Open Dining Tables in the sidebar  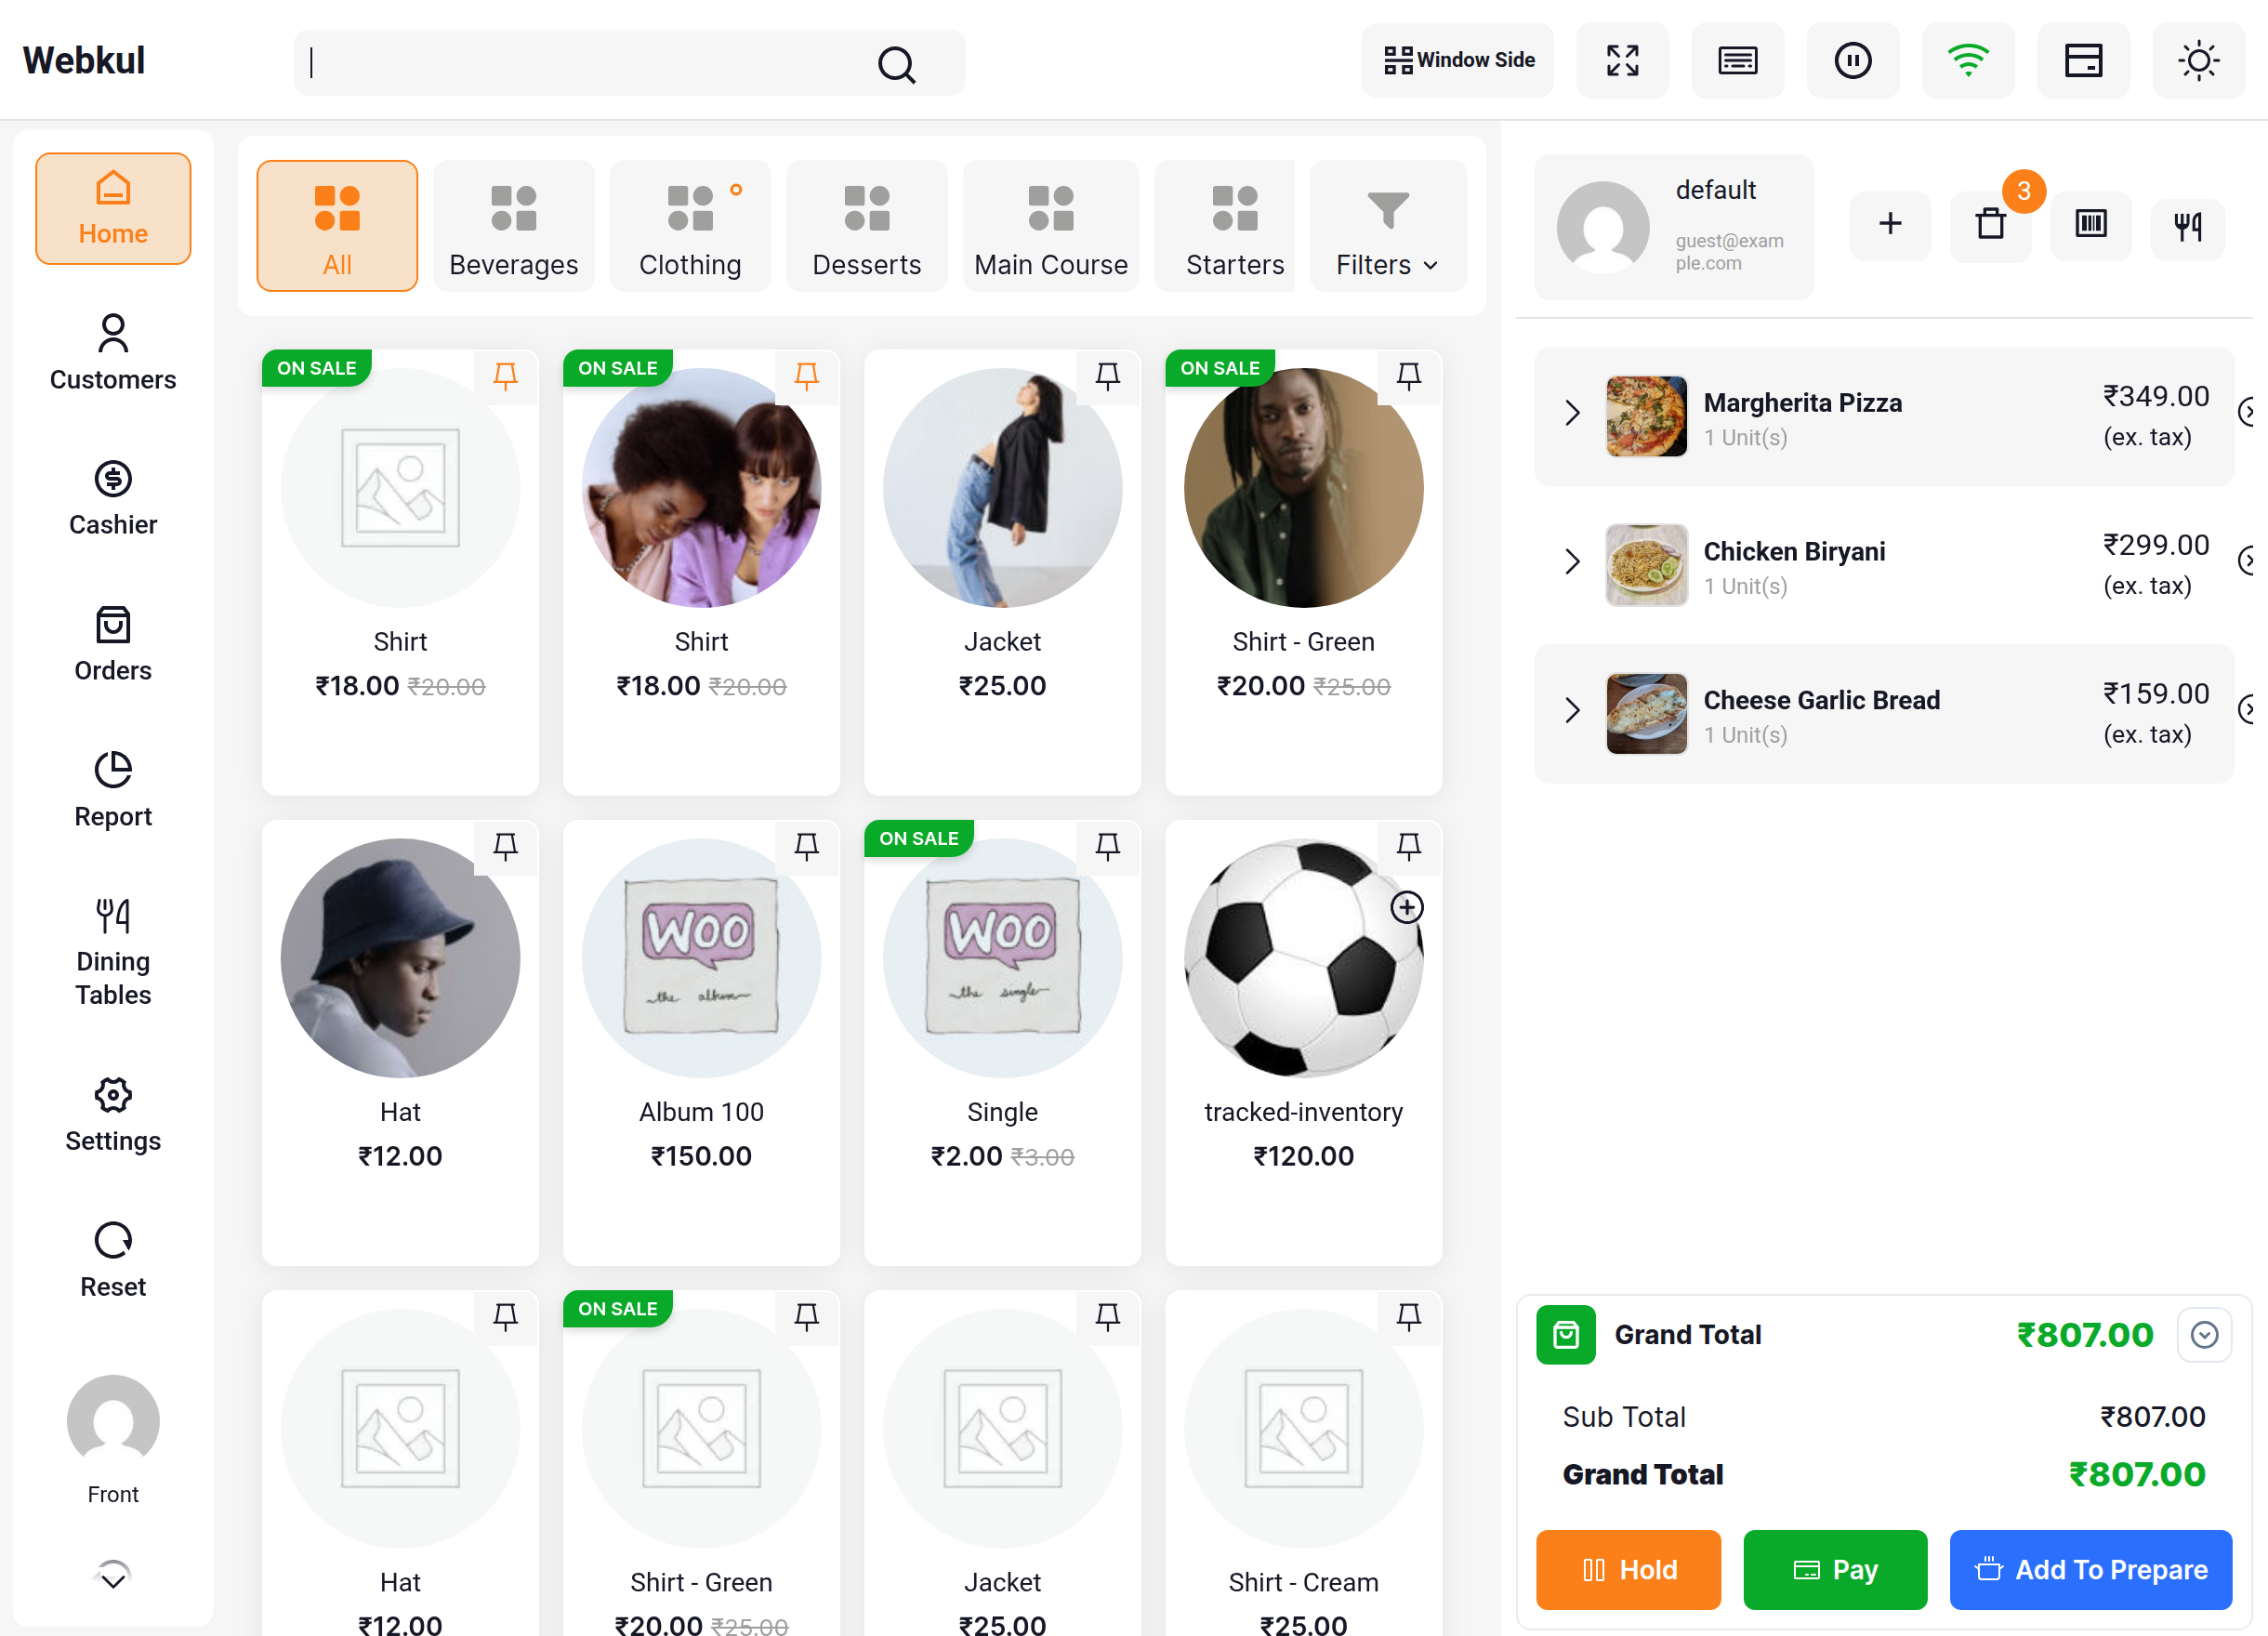[113, 952]
